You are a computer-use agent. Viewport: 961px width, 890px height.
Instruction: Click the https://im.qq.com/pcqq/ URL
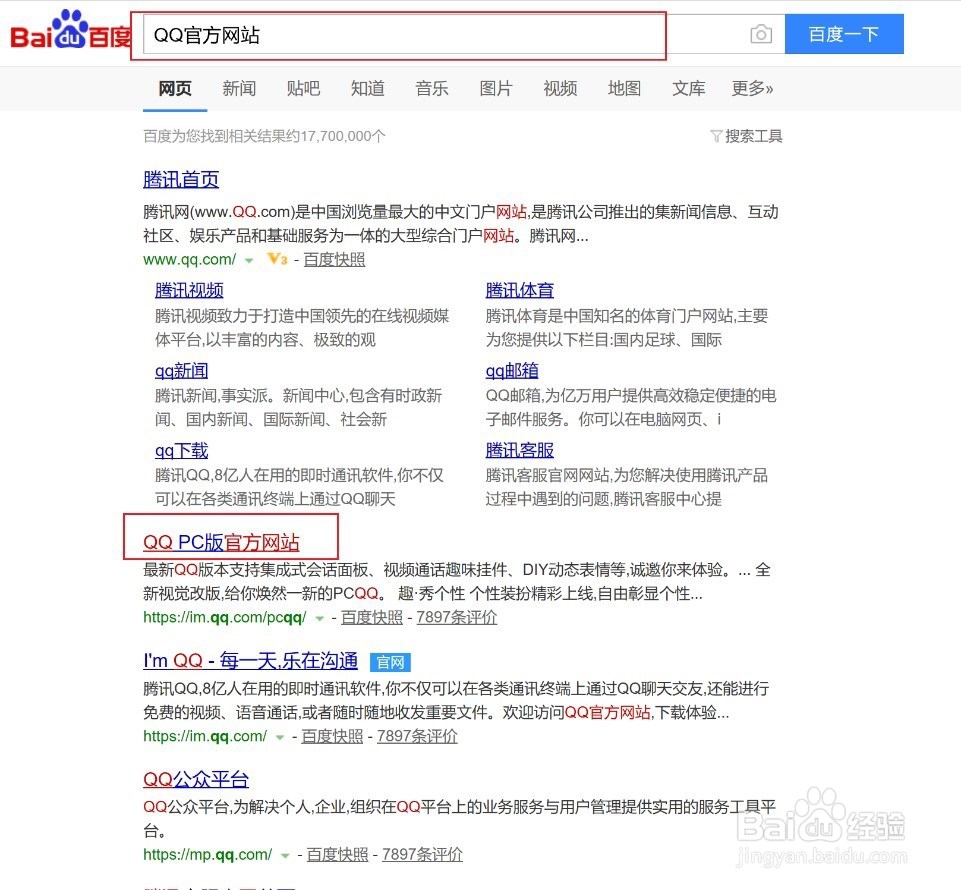(224, 618)
